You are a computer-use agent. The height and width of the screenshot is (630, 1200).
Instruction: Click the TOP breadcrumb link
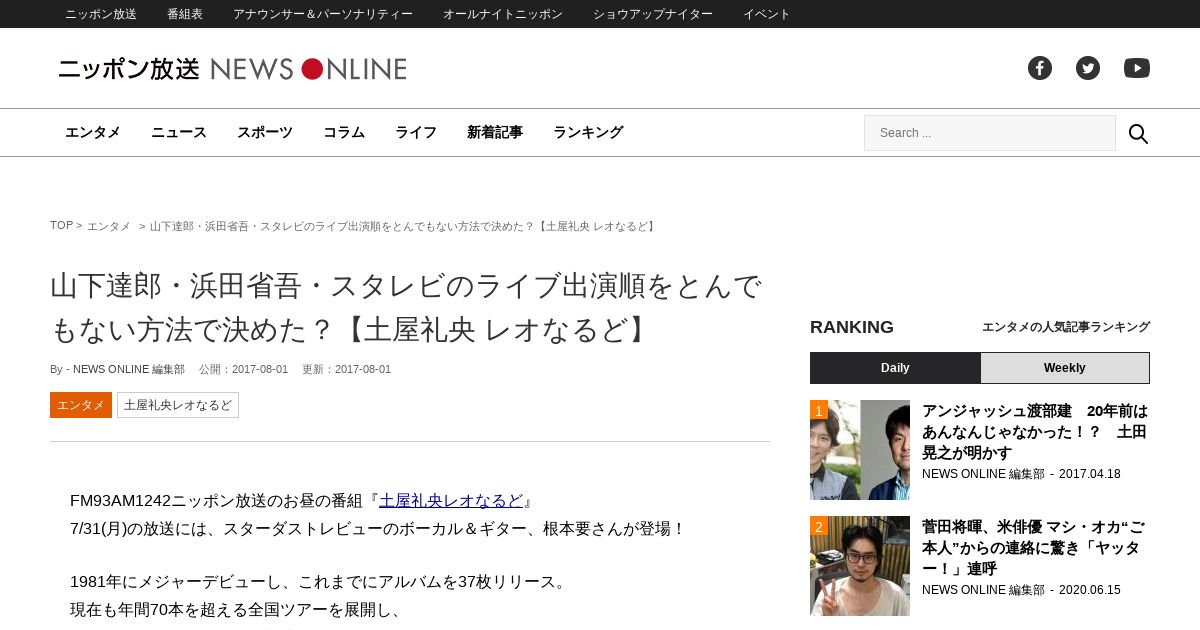point(61,226)
